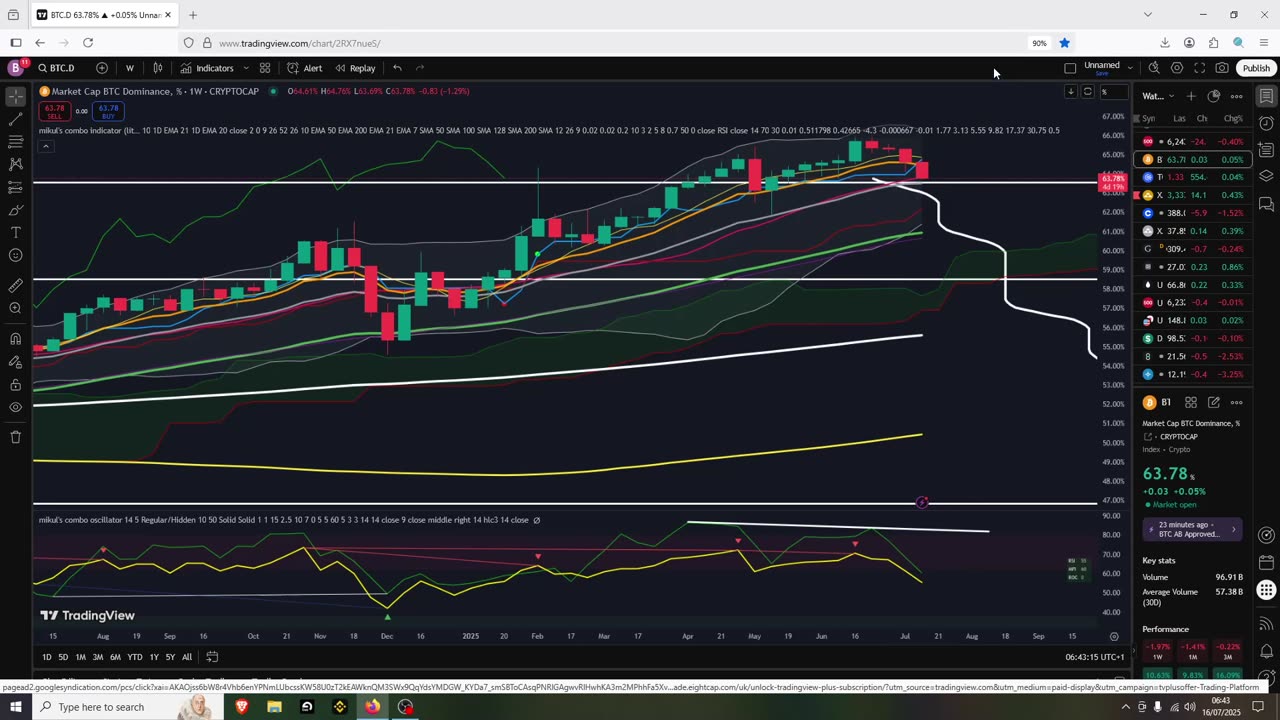
Task: Open timezone setting 06:43:15 UTC+1
Action: tap(1094, 657)
